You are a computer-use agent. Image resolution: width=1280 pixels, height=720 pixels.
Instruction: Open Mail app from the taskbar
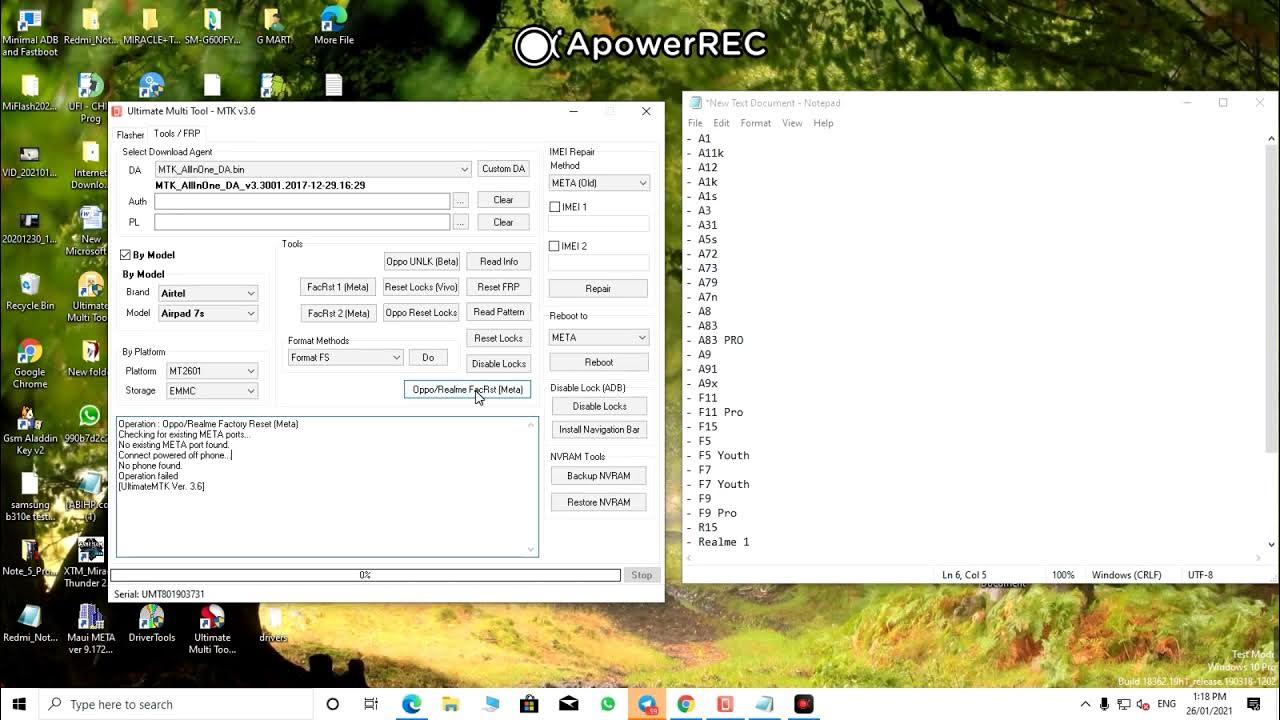coord(568,704)
